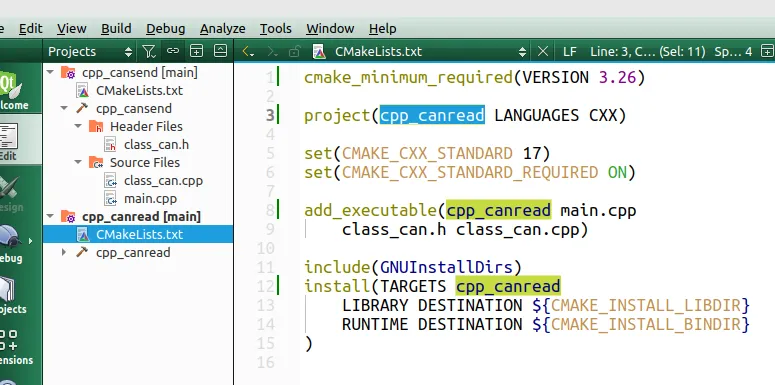Open class_can.h in the tree
Viewport: 775px width, 385px height.
click(x=156, y=145)
